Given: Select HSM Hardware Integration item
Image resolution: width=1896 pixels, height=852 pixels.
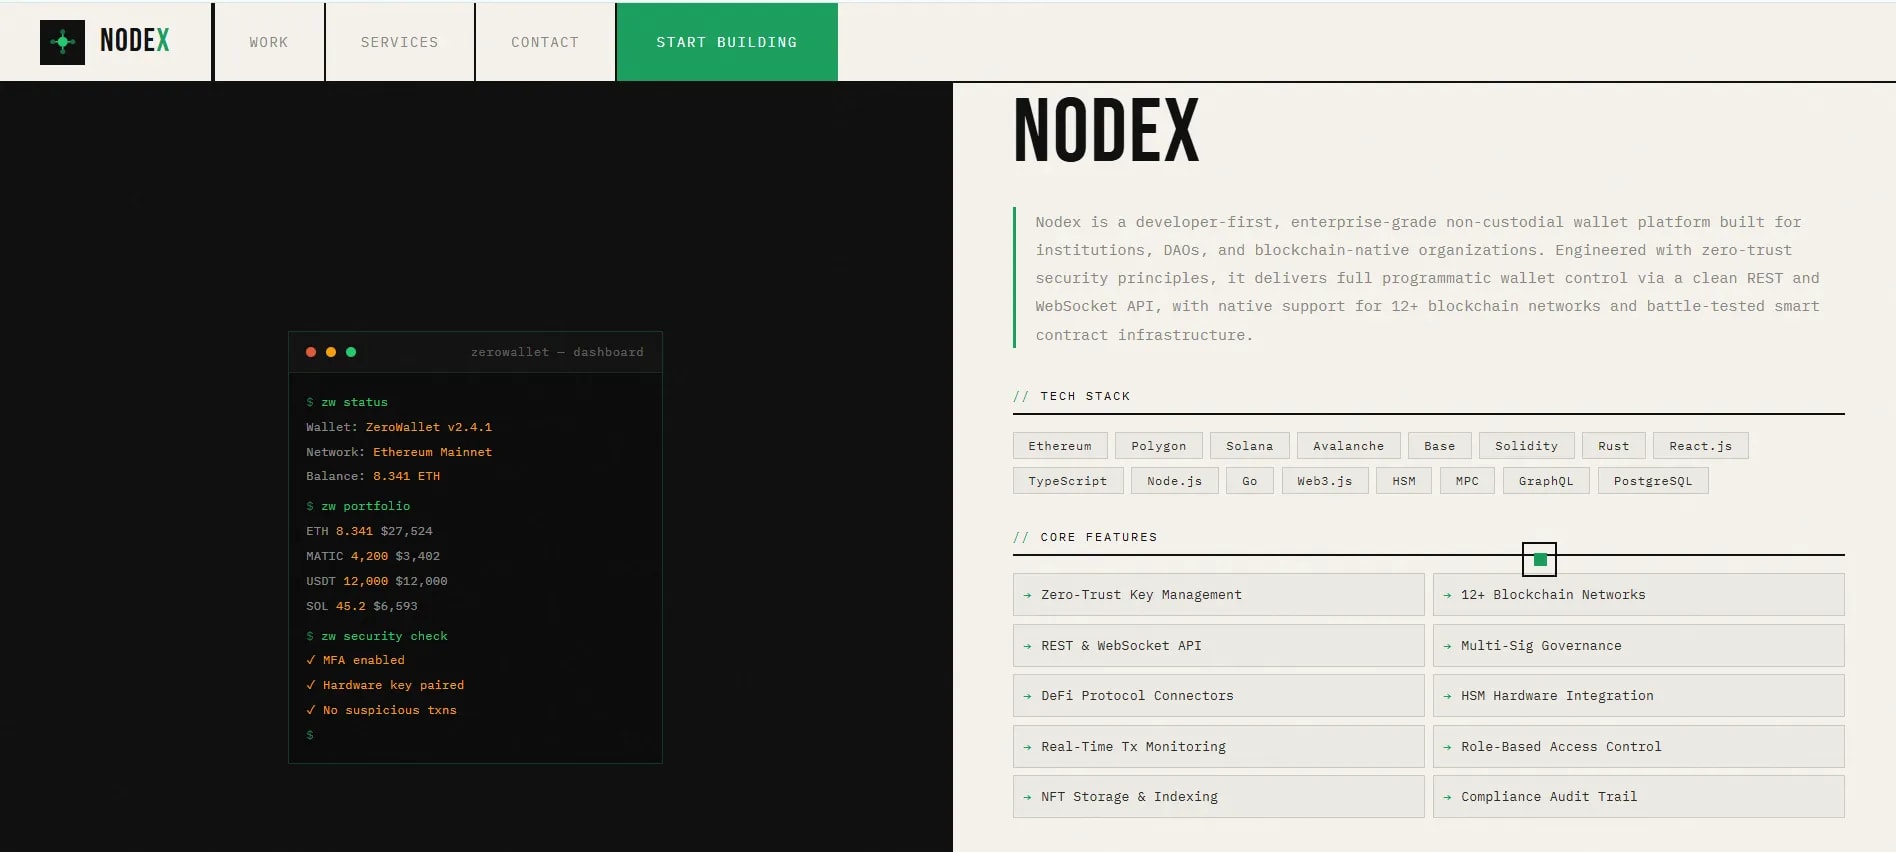Looking at the screenshot, I should (x=1639, y=696).
